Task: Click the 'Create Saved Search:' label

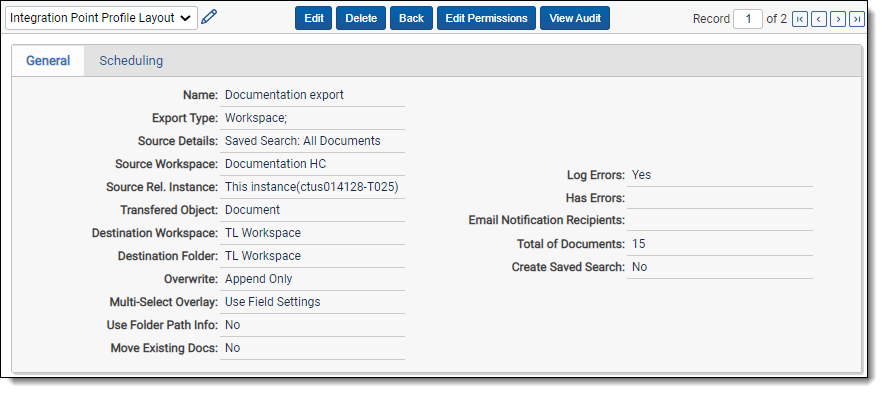Action: coord(568,267)
